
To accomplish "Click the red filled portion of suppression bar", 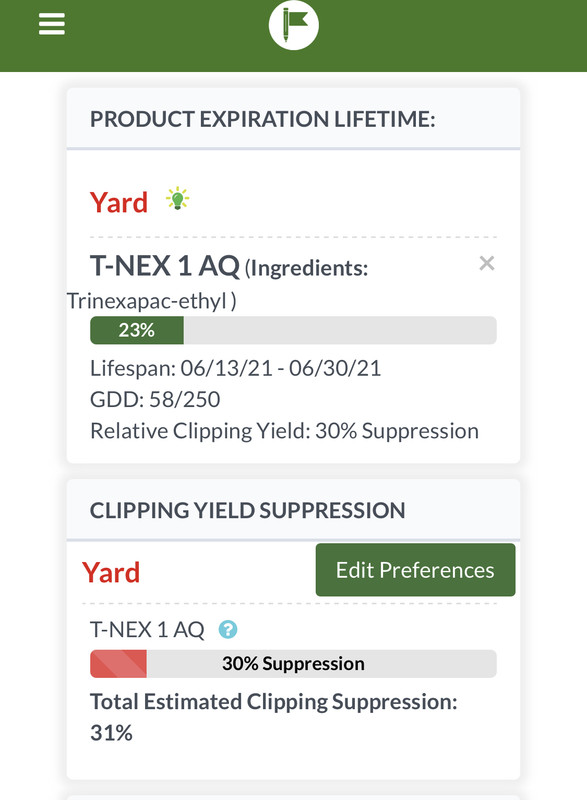I will pos(118,664).
